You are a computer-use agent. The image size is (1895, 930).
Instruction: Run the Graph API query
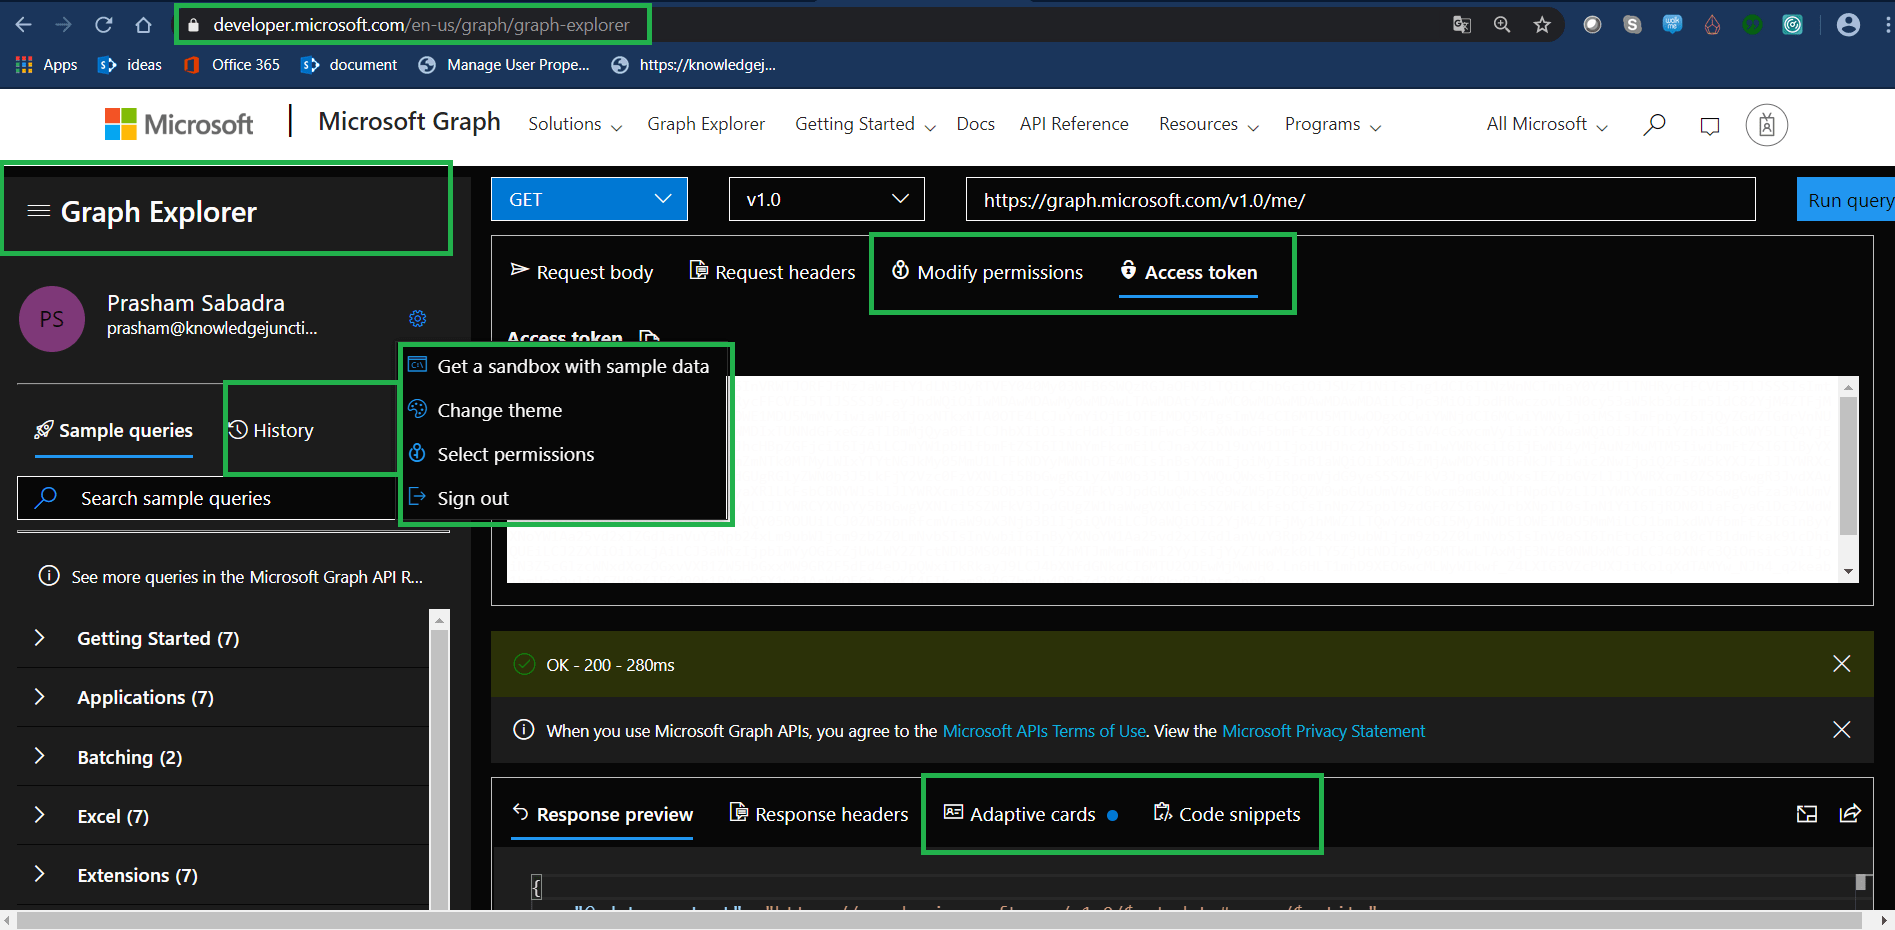(x=1848, y=199)
